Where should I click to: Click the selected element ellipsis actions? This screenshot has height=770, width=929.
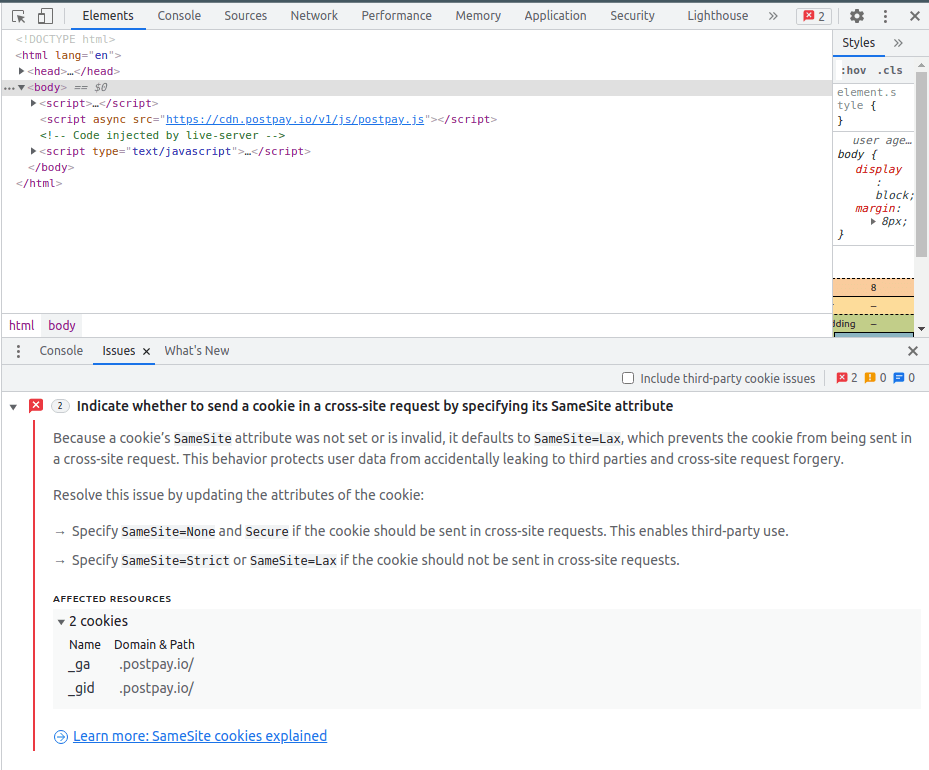(9, 88)
